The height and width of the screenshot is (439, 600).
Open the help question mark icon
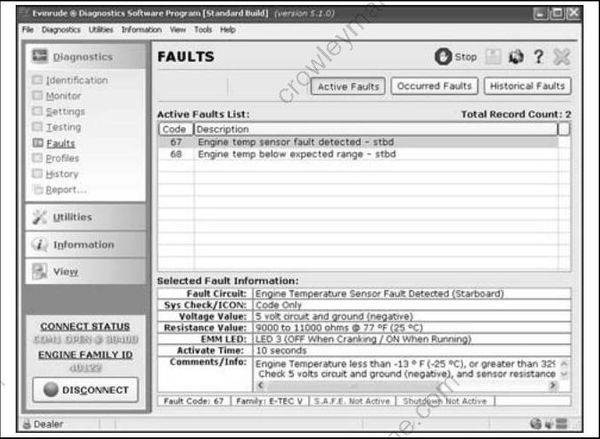(x=539, y=57)
